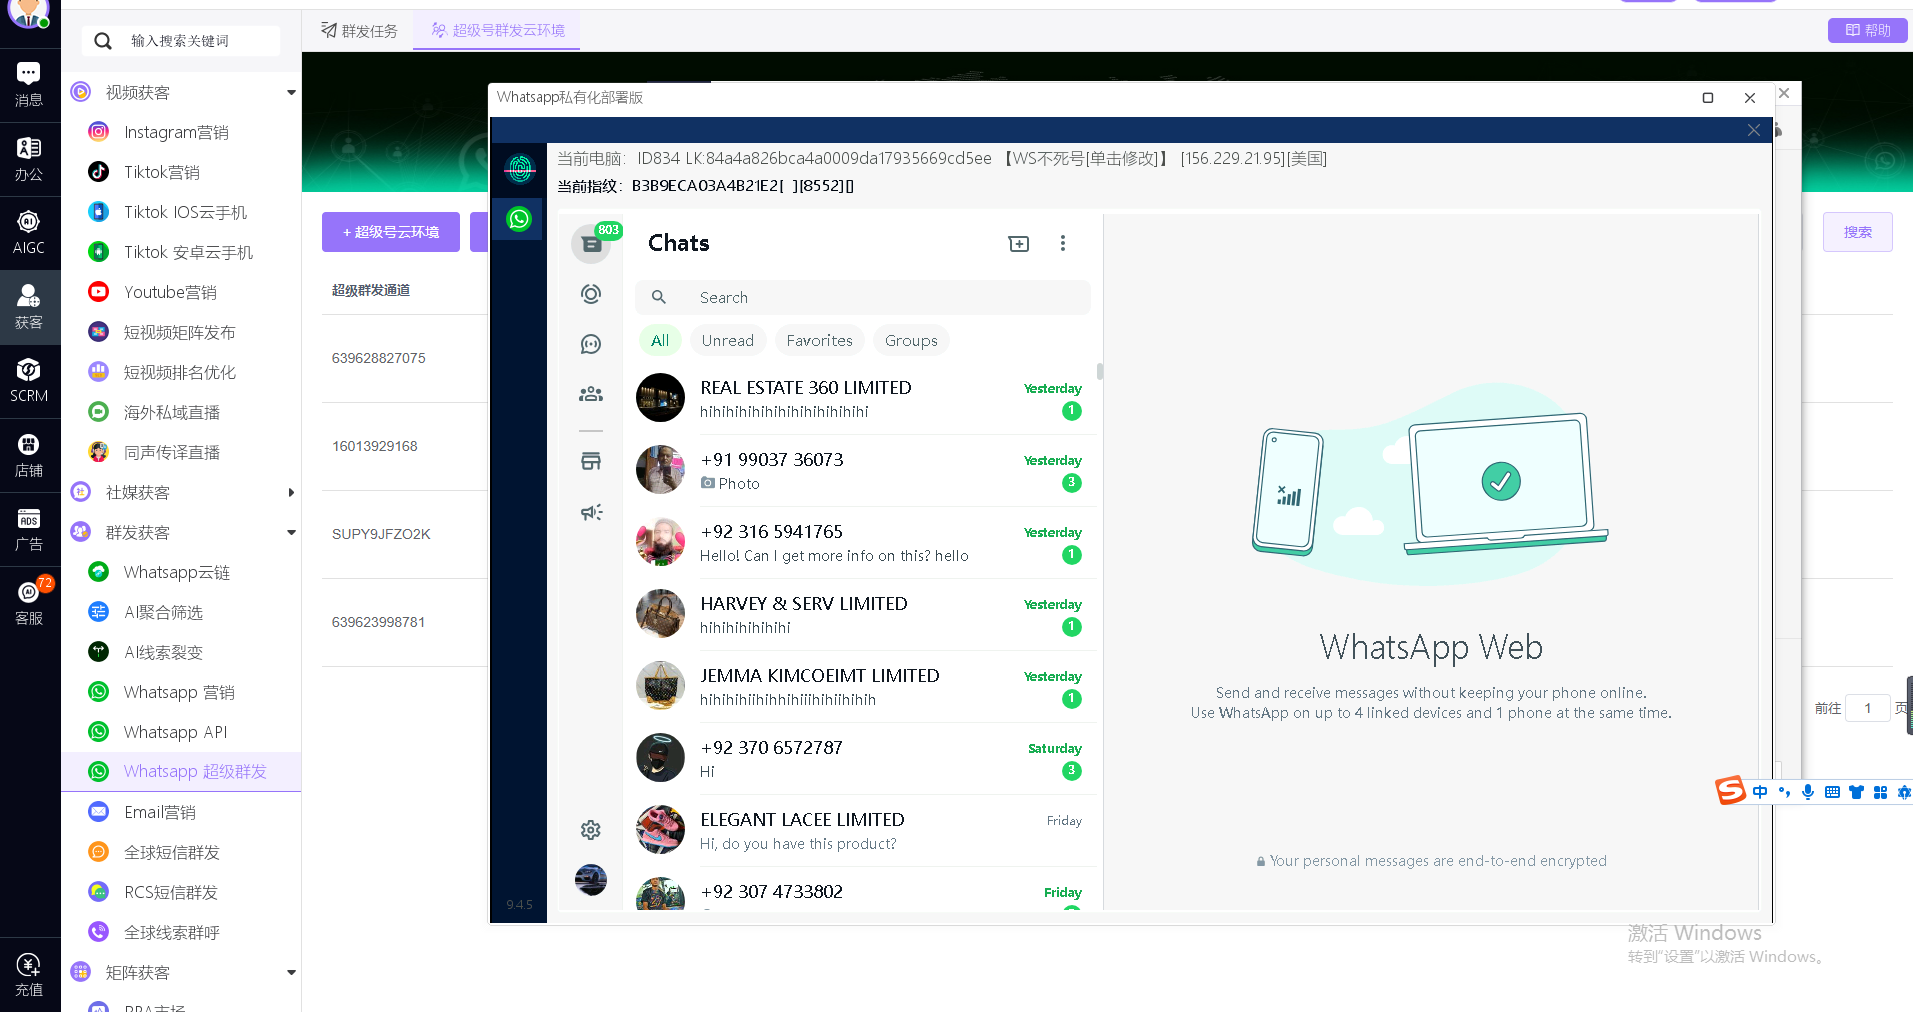
Task: Select the All chats filter
Action: pos(660,341)
